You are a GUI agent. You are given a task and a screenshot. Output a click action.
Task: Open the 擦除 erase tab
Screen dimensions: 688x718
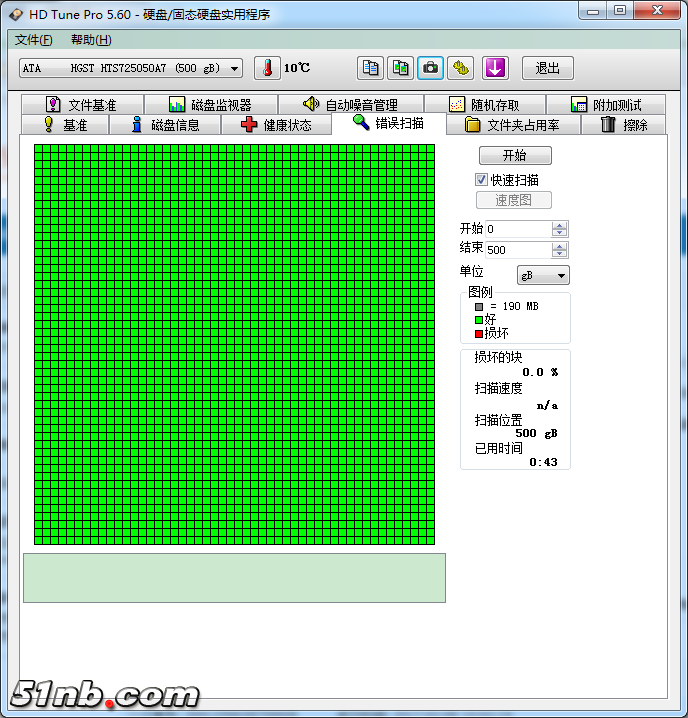(624, 125)
